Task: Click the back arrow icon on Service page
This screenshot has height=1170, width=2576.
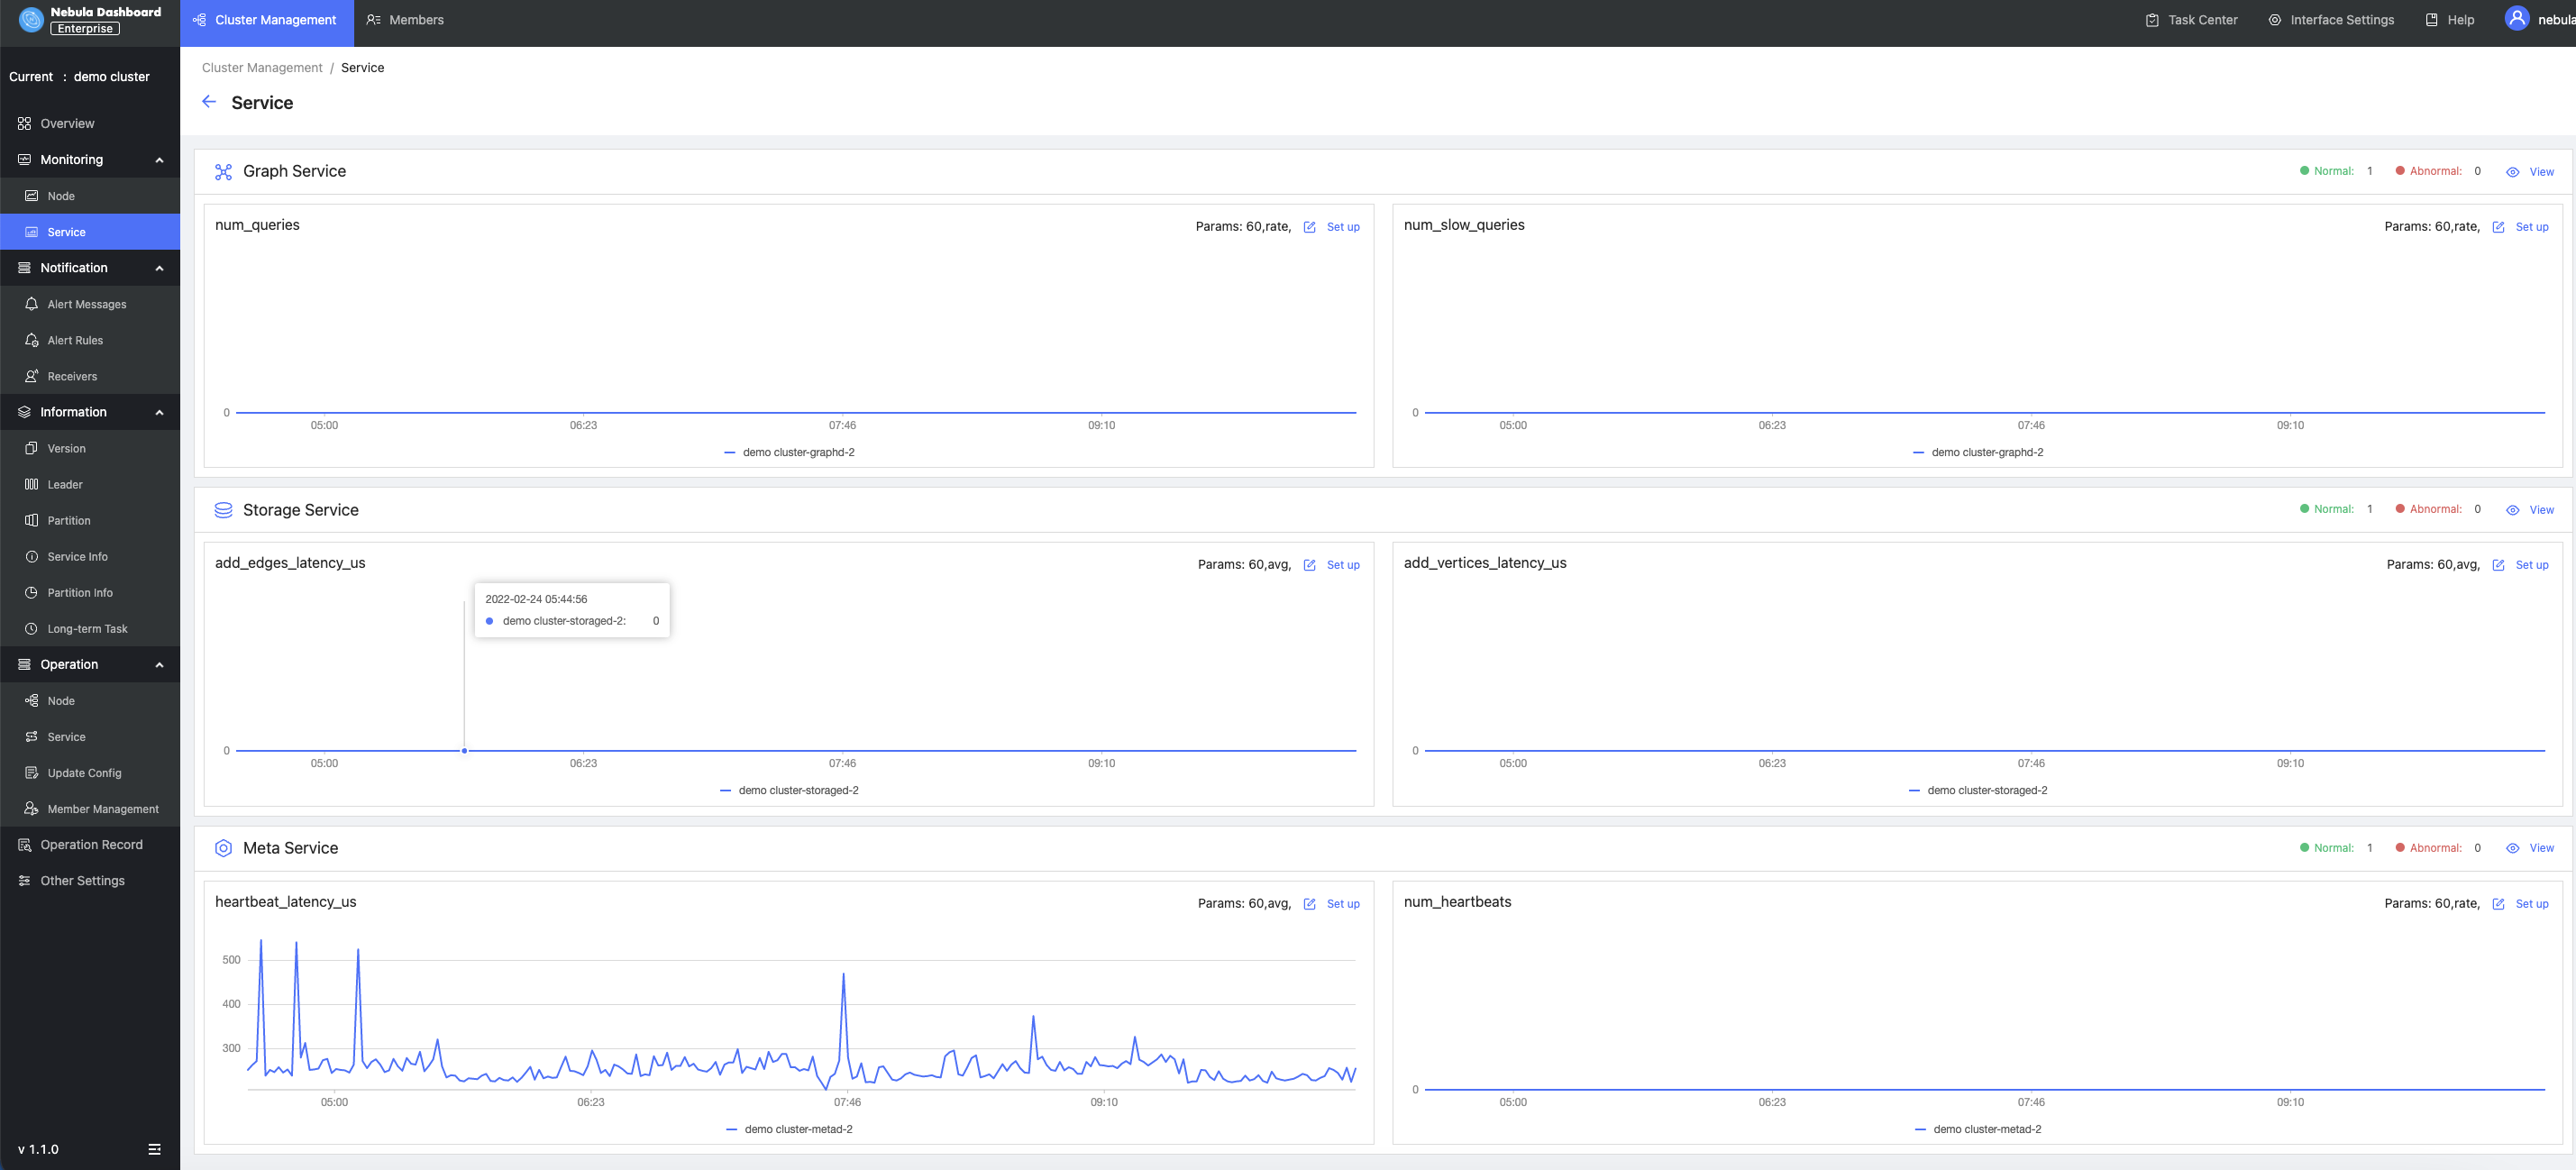Action: click(x=208, y=100)
